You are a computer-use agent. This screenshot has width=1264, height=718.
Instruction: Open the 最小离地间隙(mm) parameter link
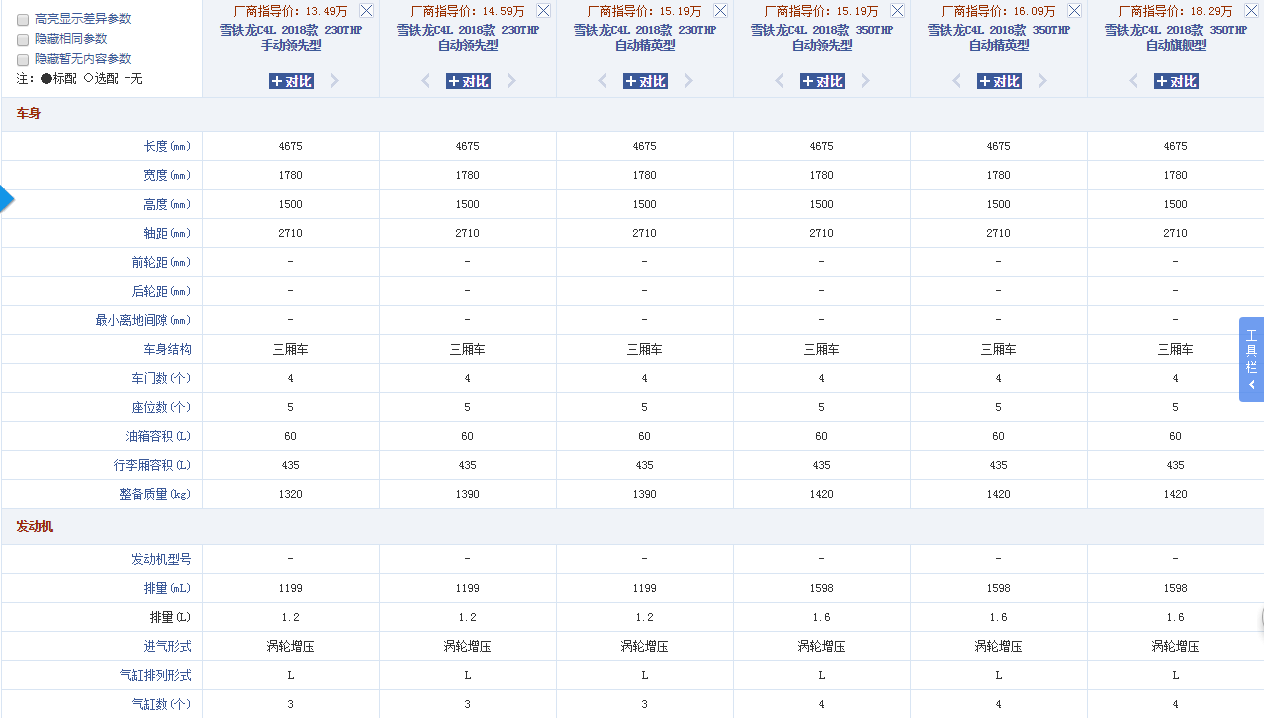click(x=143, y=320)
